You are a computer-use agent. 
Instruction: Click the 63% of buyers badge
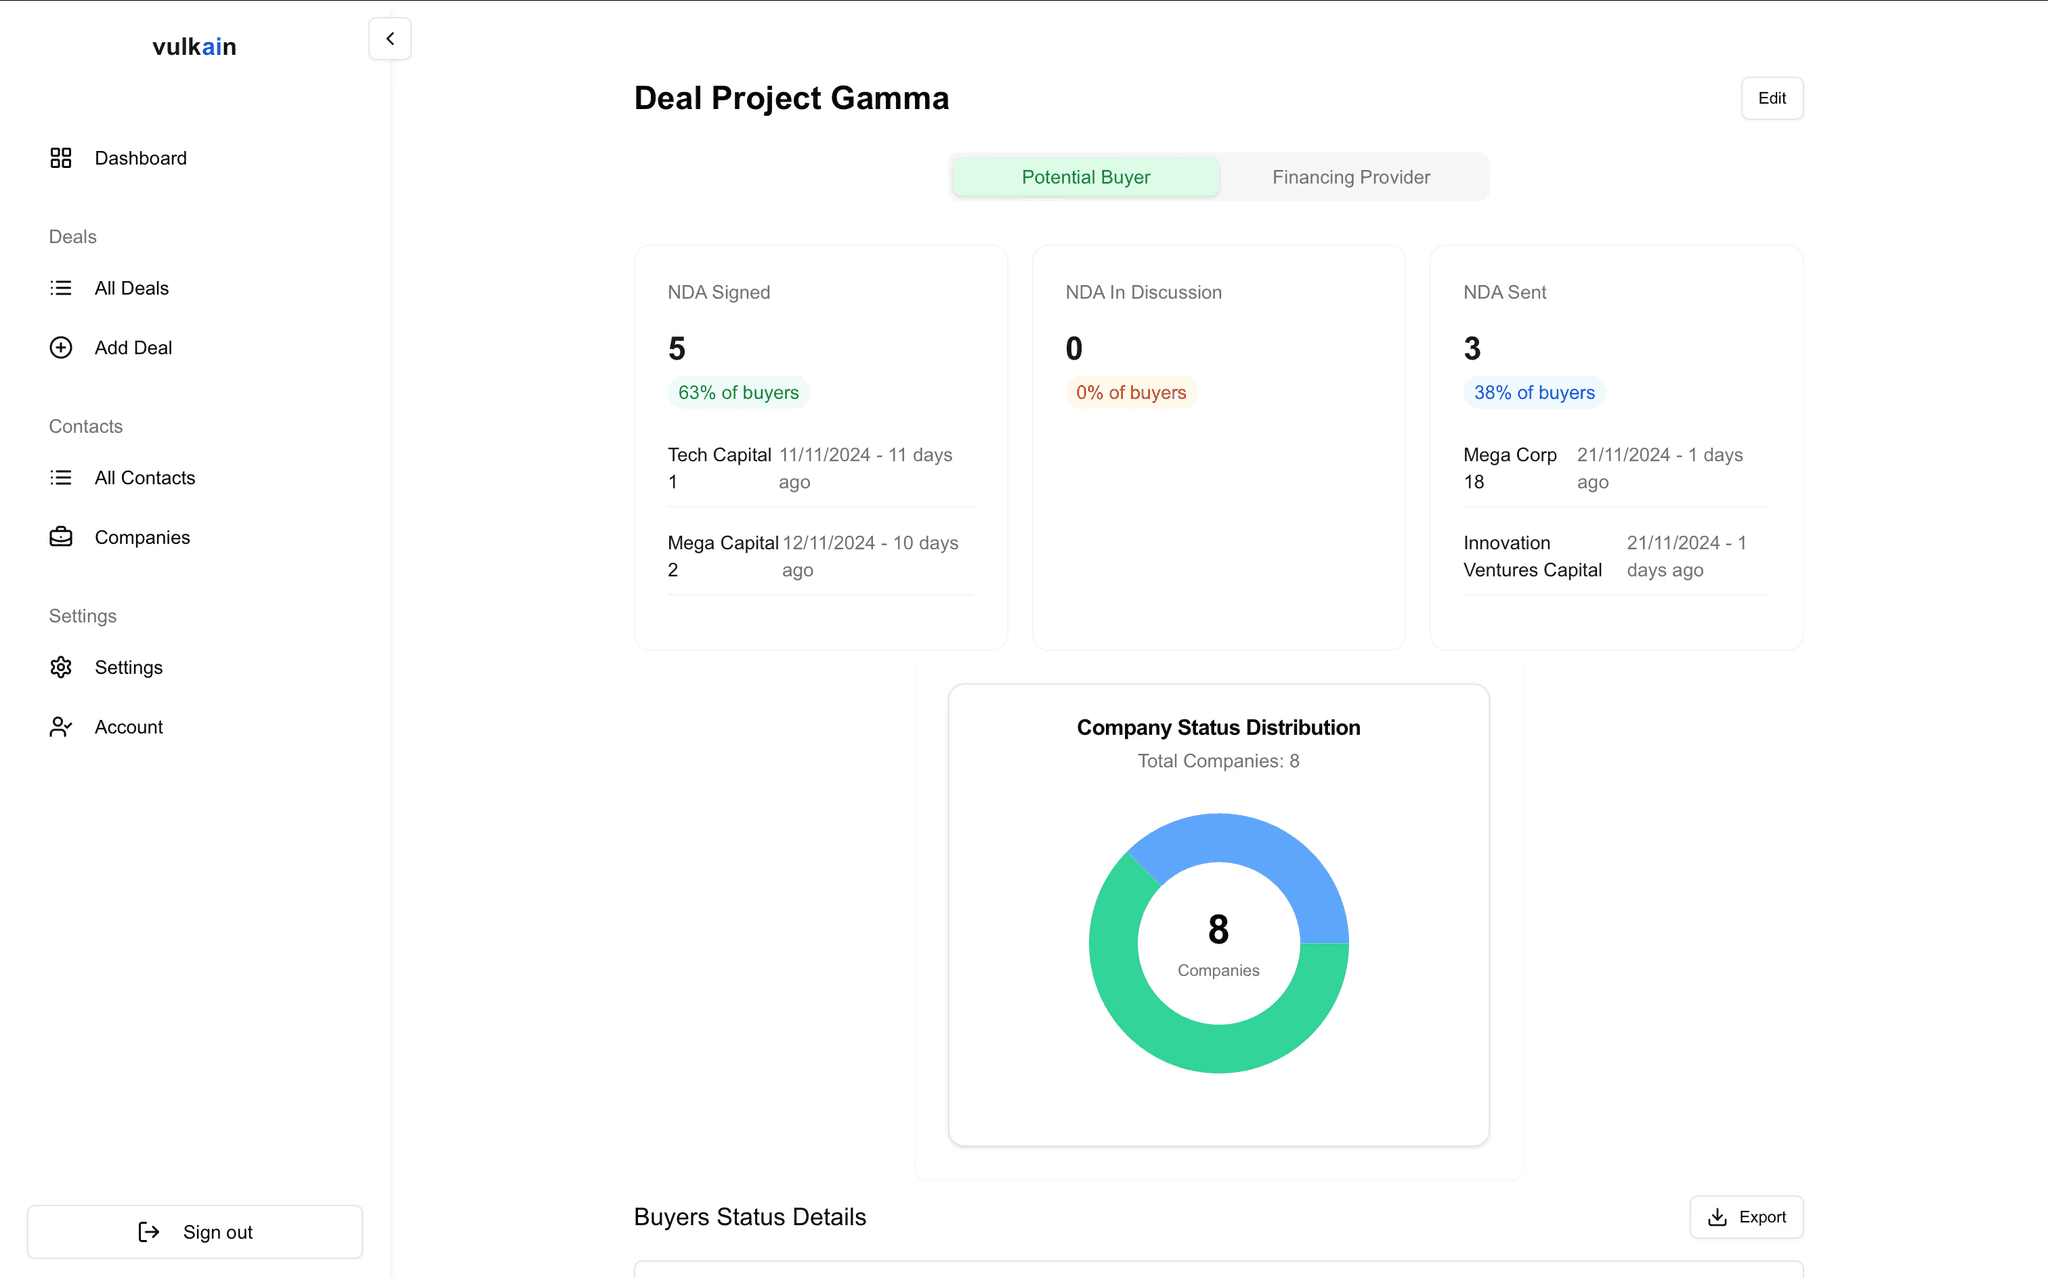tap(738, 393)
